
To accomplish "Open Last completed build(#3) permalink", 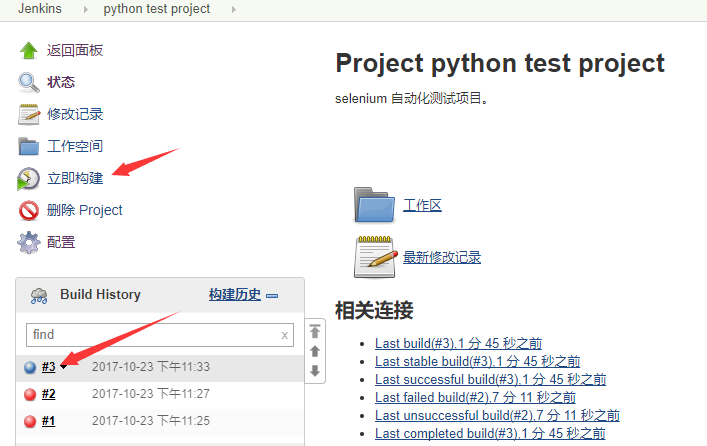I will pos(490,433).
